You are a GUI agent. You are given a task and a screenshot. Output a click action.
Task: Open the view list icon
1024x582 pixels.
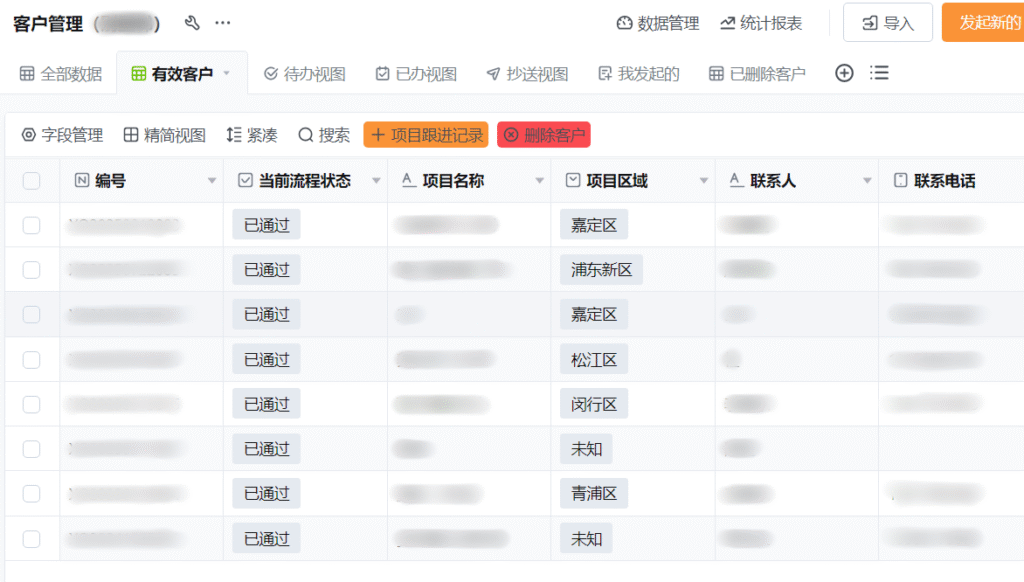[x=879, y=73]
